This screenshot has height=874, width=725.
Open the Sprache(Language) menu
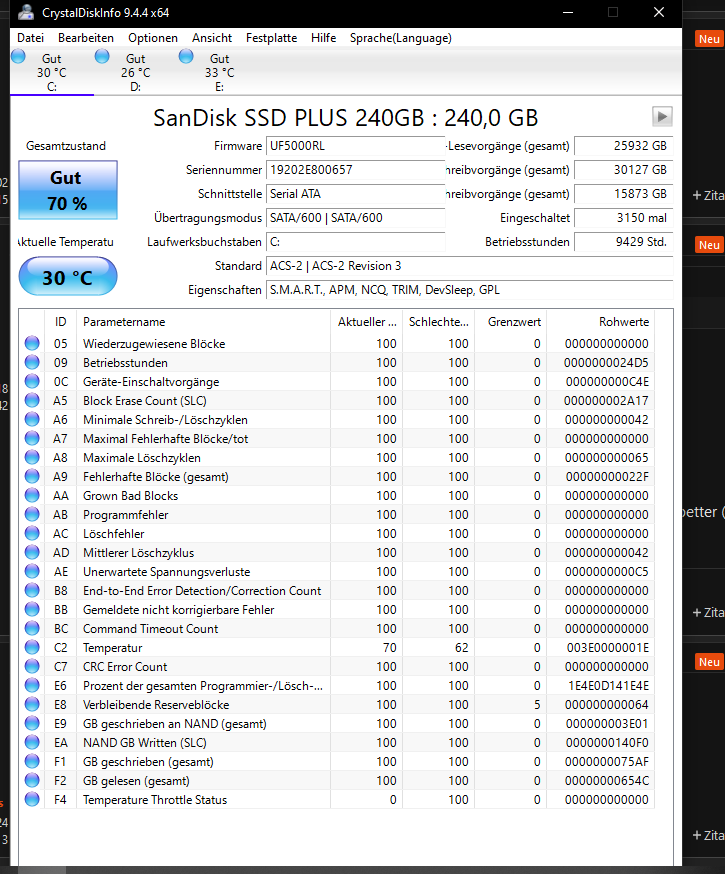(401, 38)
